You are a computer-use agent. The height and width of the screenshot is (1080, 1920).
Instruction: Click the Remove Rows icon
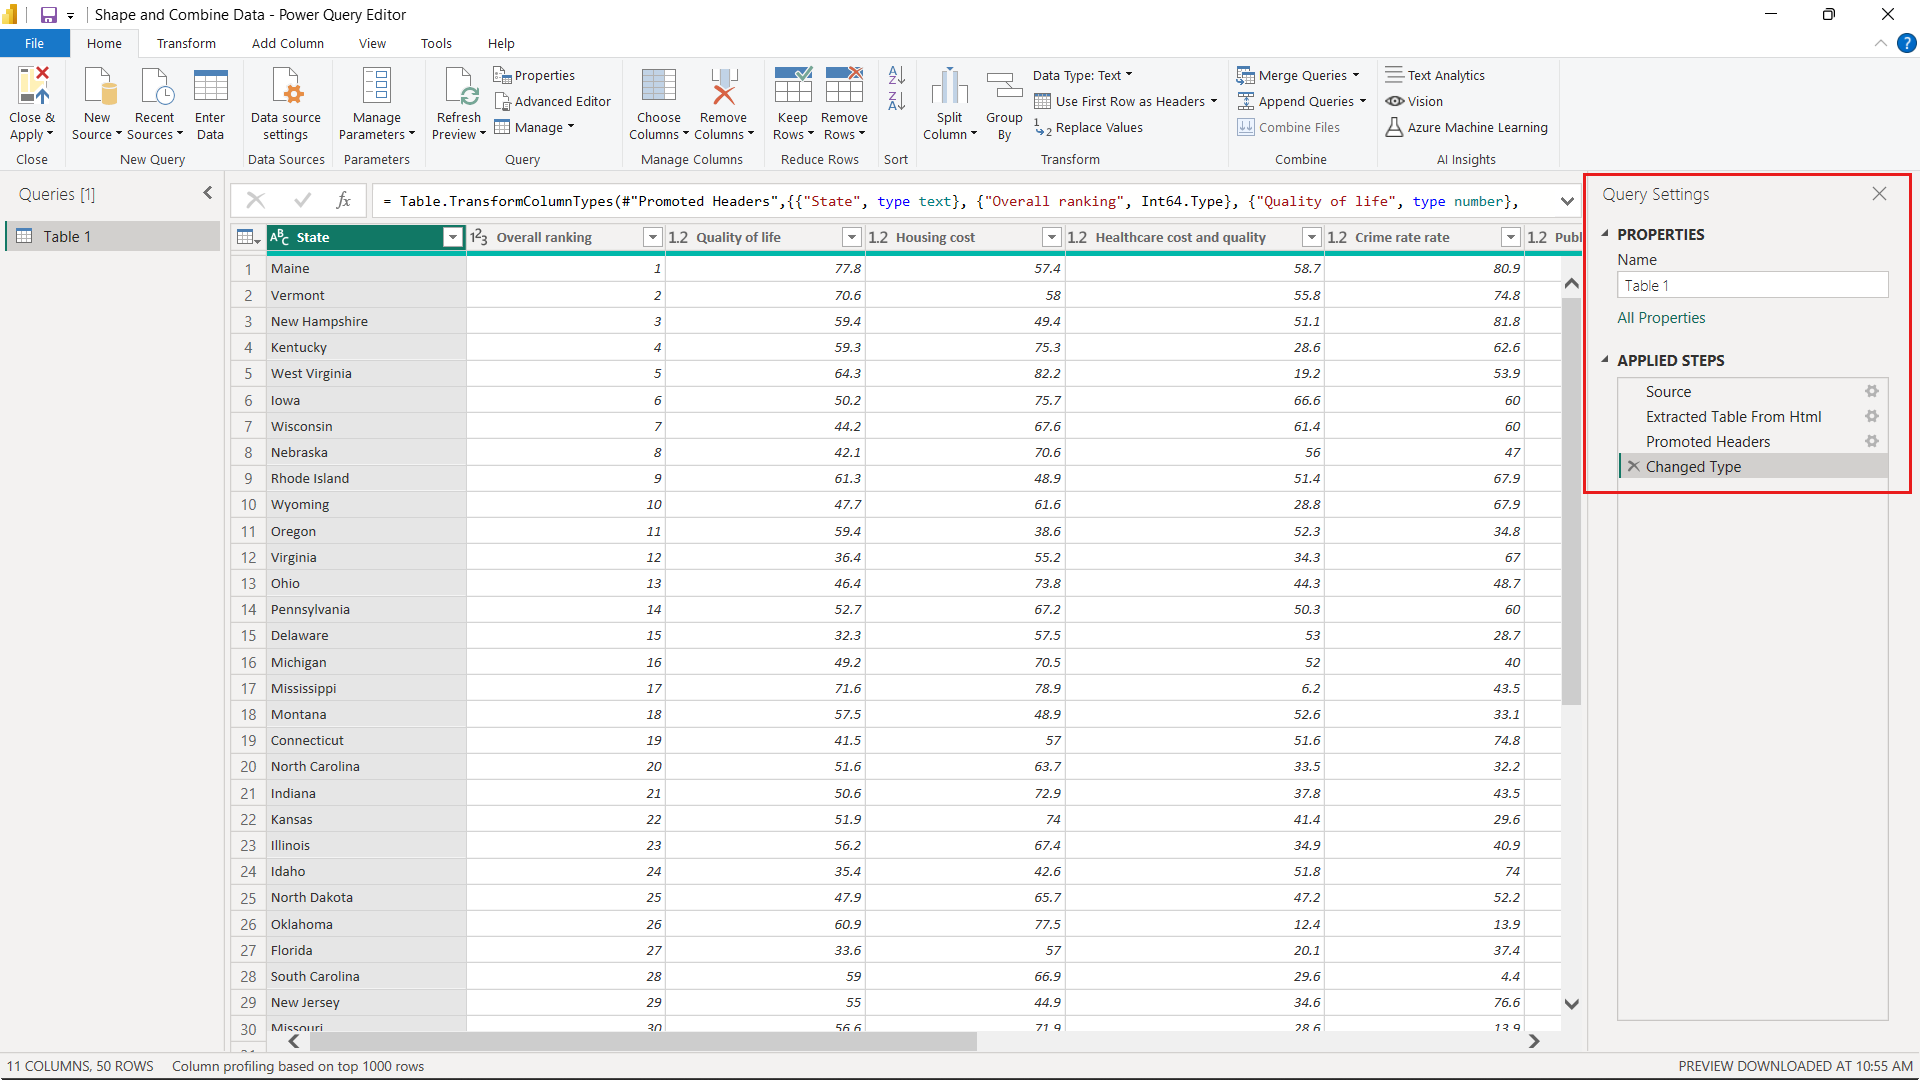(844, 86)
